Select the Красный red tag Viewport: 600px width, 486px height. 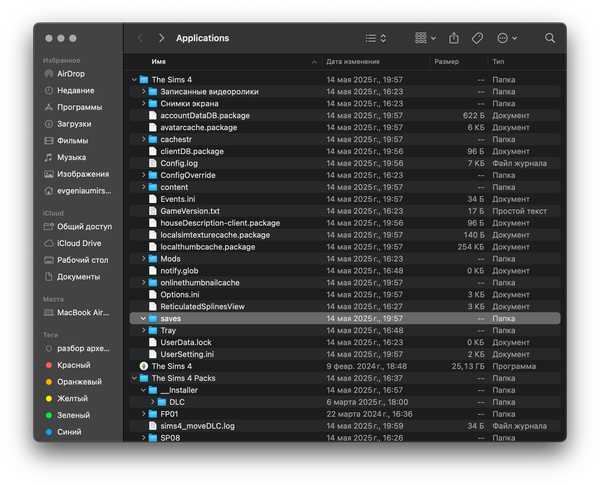[x=68, y=365]
